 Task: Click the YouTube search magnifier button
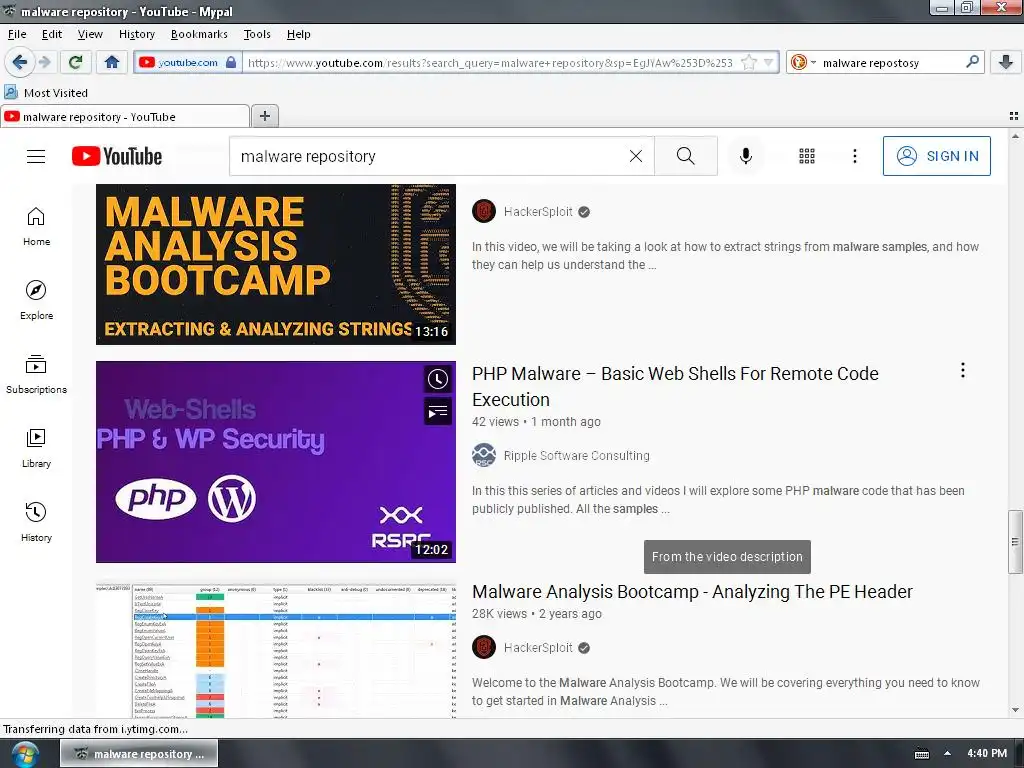686,156
